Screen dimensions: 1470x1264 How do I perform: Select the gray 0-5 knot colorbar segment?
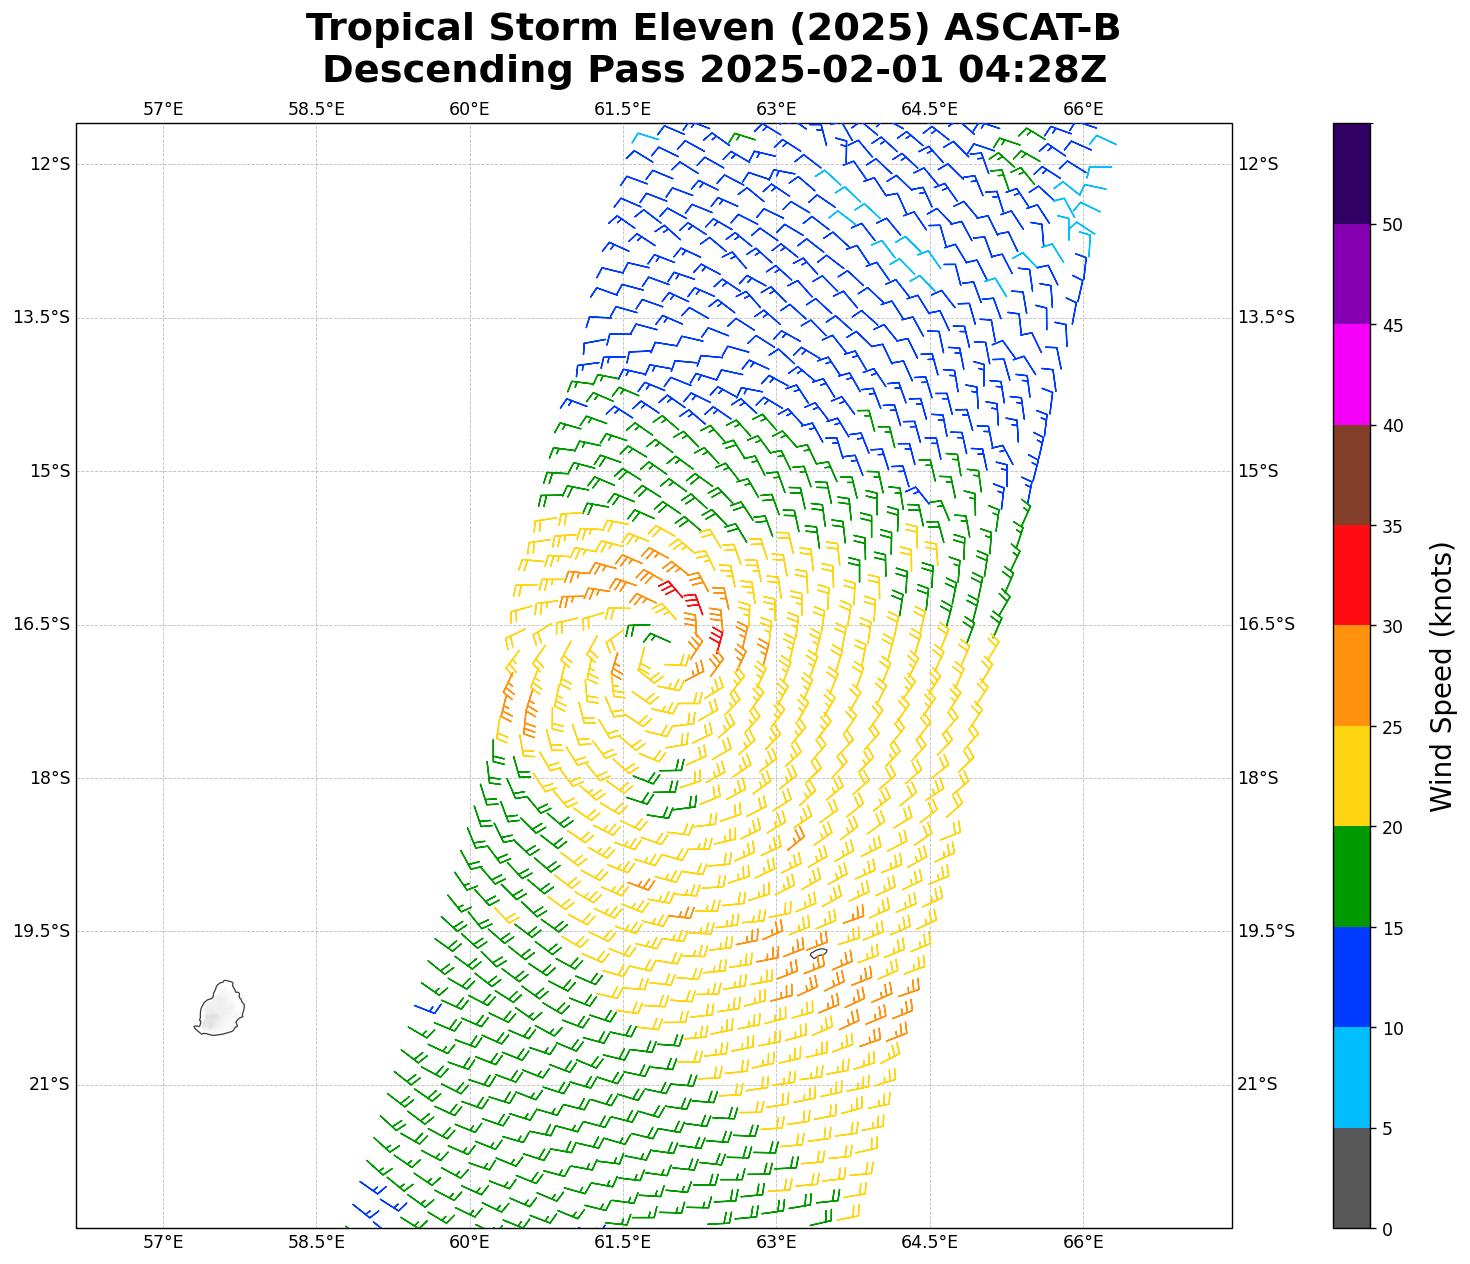point(1351,1178)
